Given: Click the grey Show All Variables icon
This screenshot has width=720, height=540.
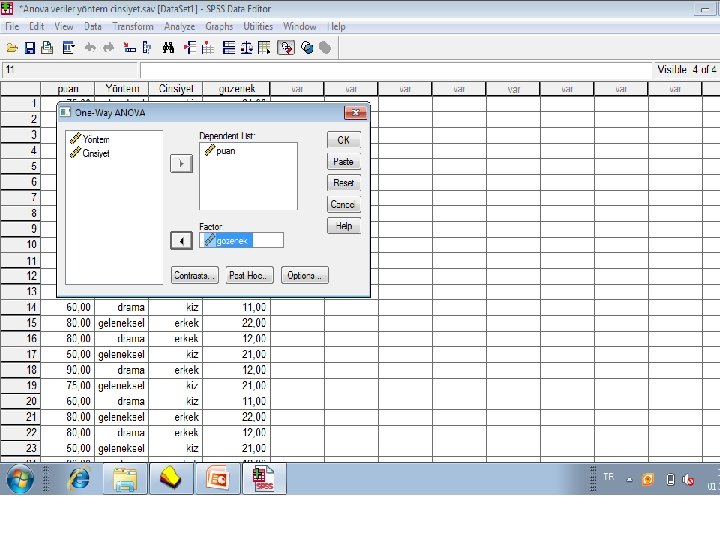Looking at the screenshot, I should 325,48.
